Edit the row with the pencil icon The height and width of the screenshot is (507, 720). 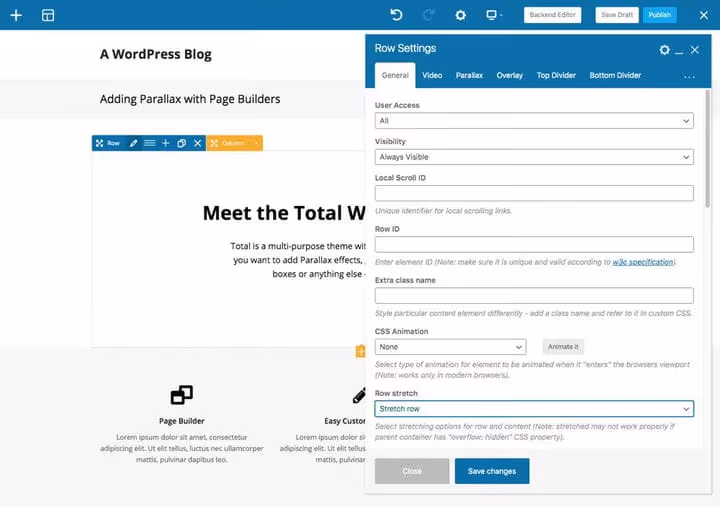133,143
